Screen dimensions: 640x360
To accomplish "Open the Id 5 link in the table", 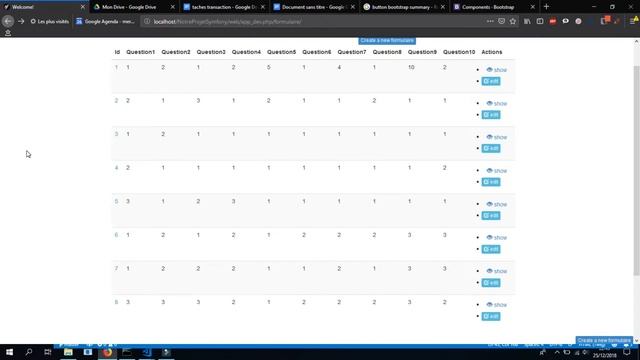I will coord(116,201).
